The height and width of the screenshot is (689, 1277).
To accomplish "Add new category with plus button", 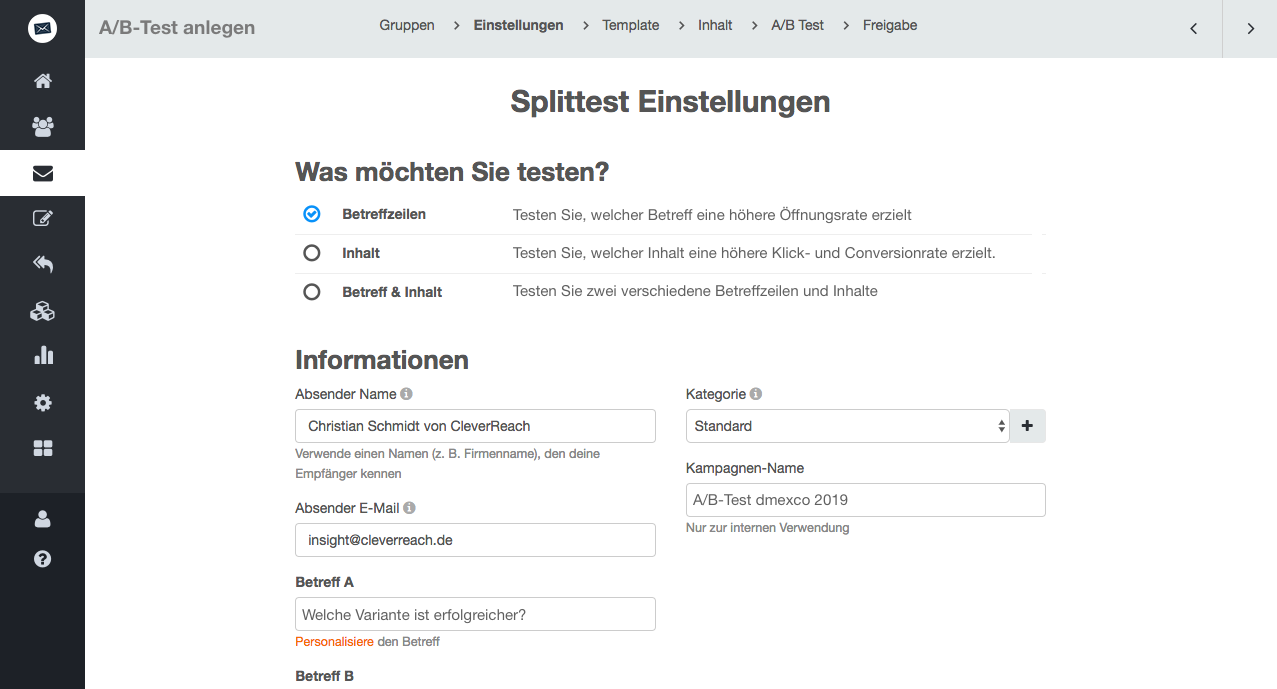I will click(x=1028, y=426).
